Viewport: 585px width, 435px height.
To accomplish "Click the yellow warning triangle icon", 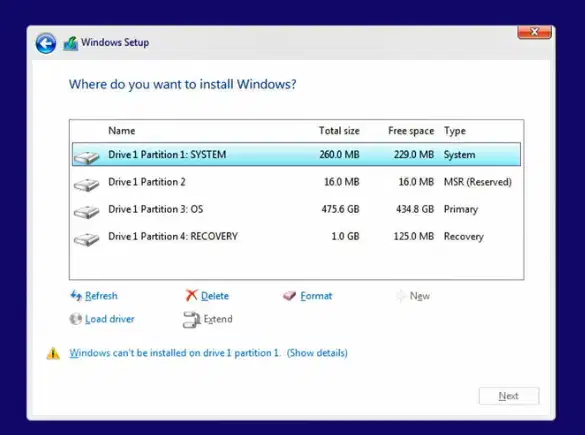I will coord(53,353).
